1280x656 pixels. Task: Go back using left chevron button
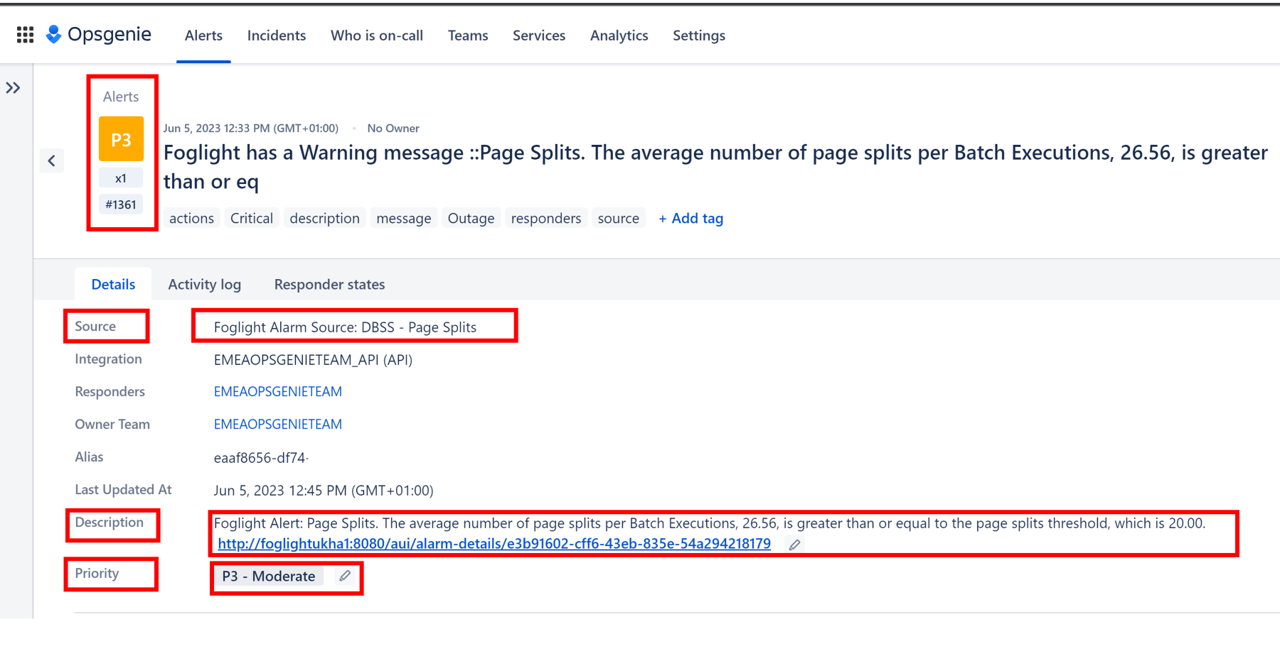(52, 161)
